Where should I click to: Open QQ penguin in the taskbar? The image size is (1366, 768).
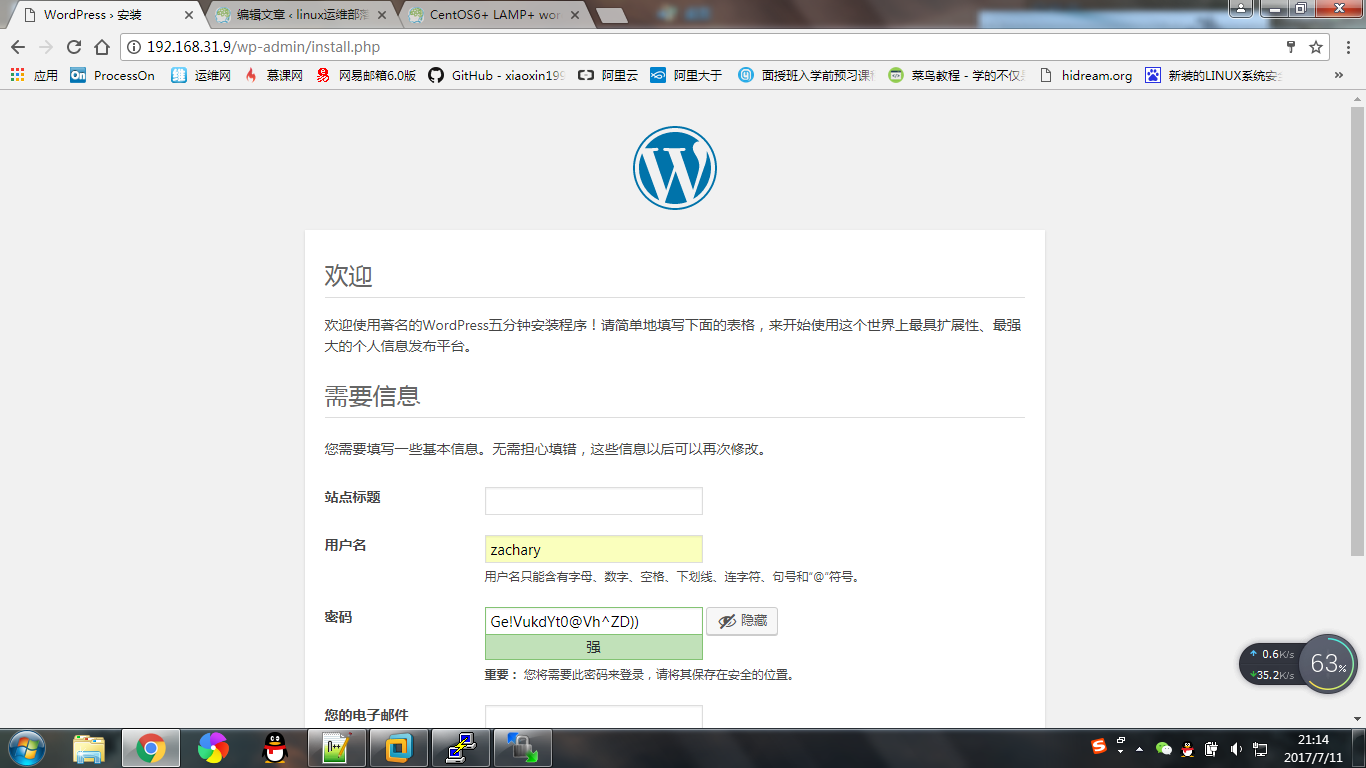[275, 748]
